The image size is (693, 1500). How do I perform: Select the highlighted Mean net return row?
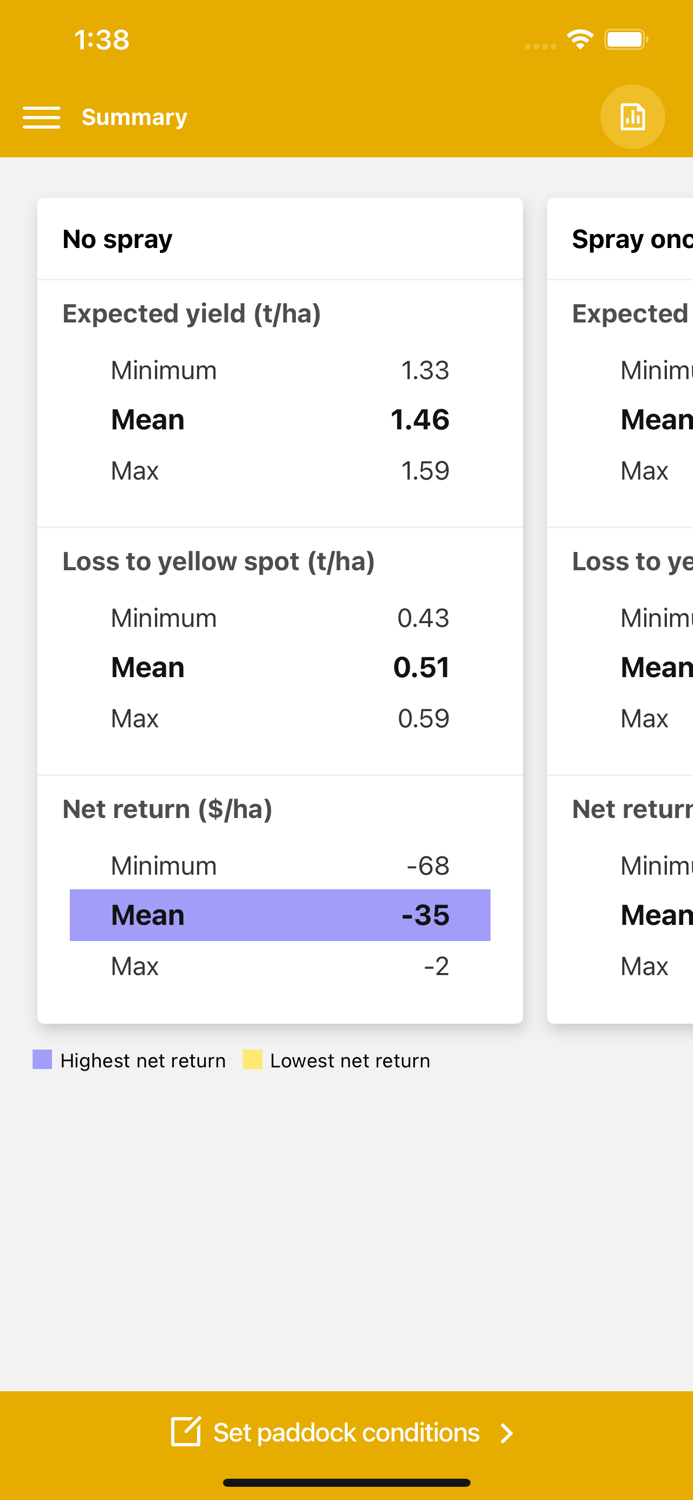pos(280,915)
